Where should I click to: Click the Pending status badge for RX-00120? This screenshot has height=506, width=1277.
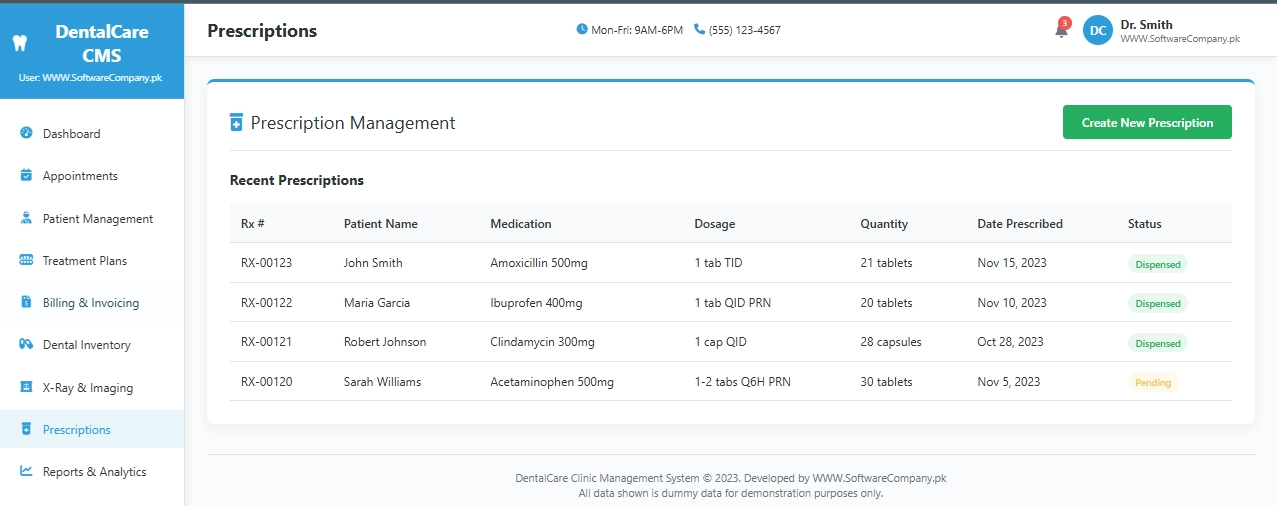(1153, 382)
